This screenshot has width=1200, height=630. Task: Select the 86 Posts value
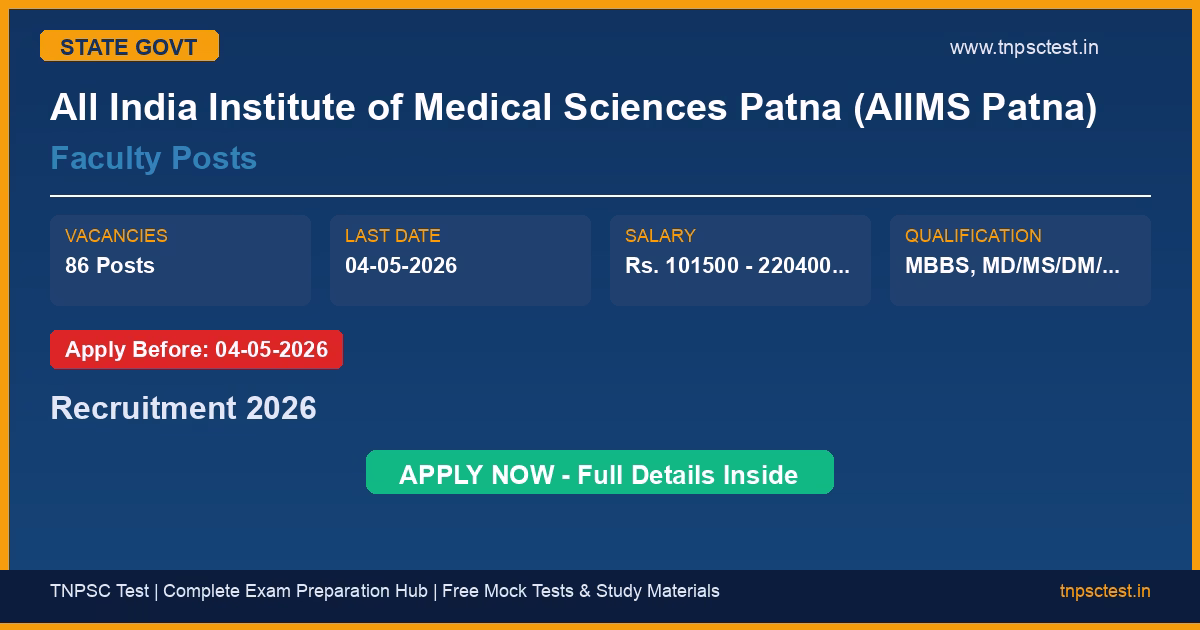coord(110,266)
